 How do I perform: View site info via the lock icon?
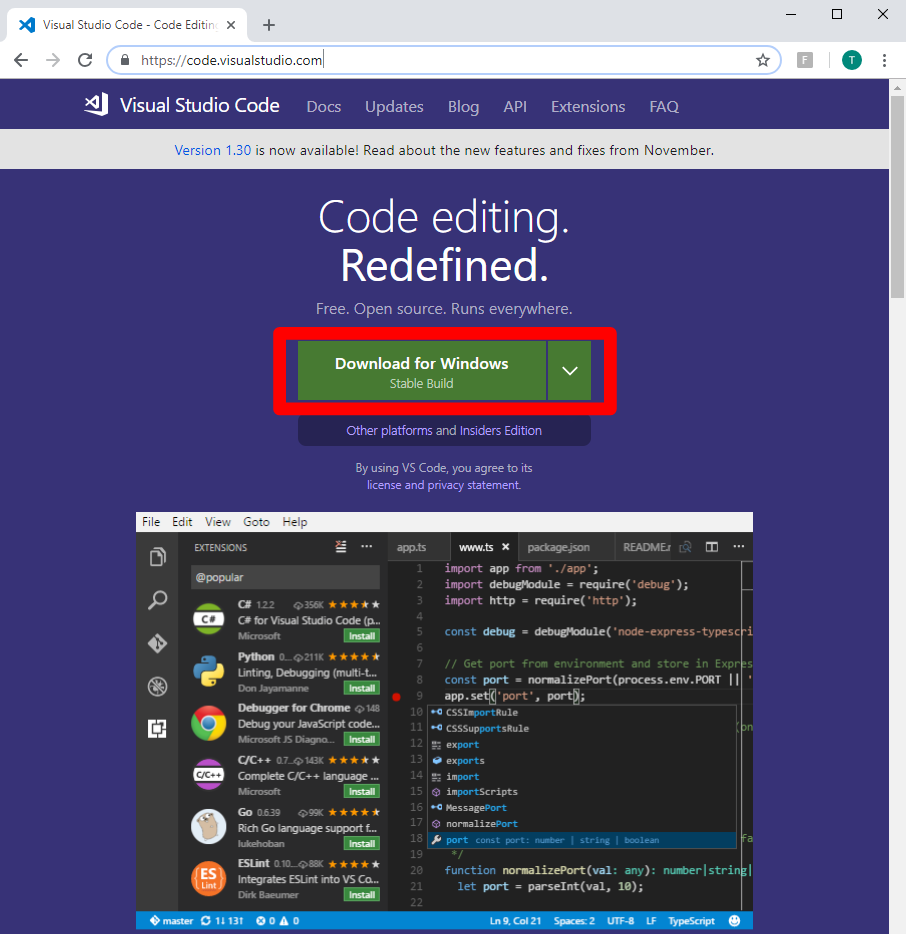pos(124,60)
